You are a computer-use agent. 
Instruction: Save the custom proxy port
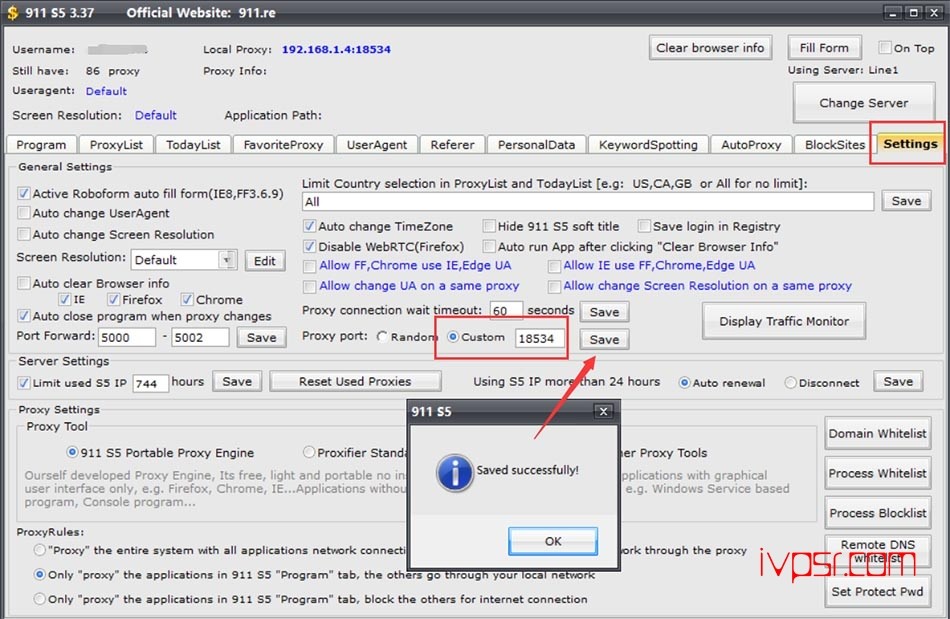[x=604, y=339]
